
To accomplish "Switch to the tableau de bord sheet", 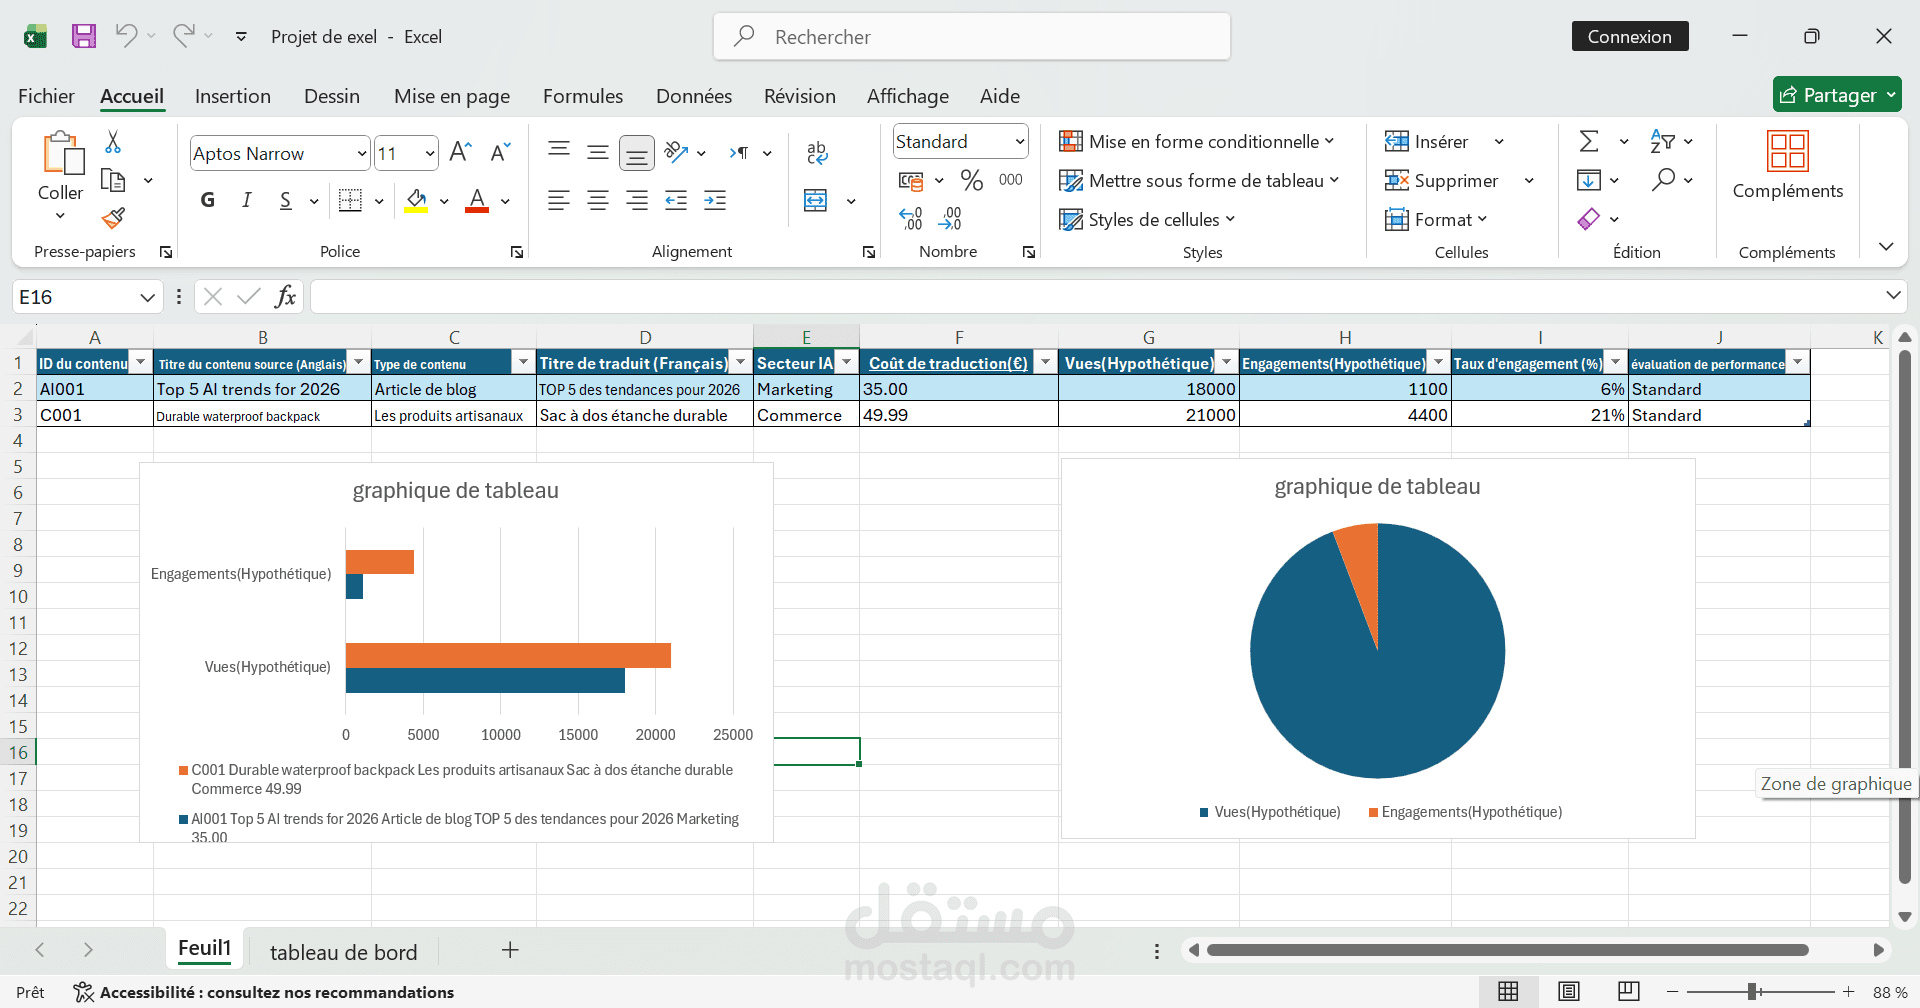I will (343, 952).
